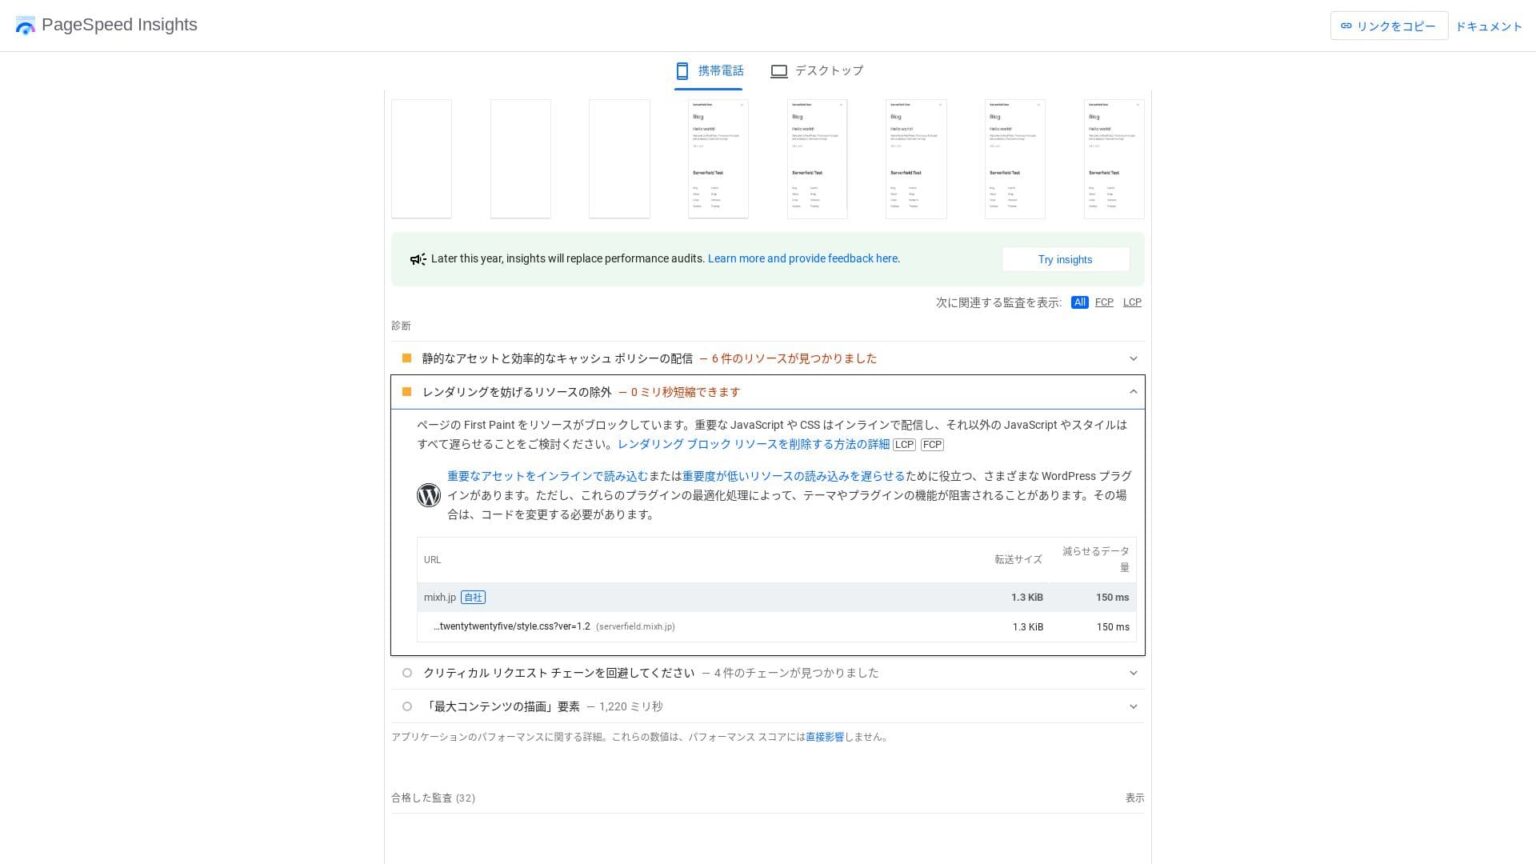Click the mobile phone icon on 携帯電話 tab
1536x864 pixels.
[x=683, y=70]
